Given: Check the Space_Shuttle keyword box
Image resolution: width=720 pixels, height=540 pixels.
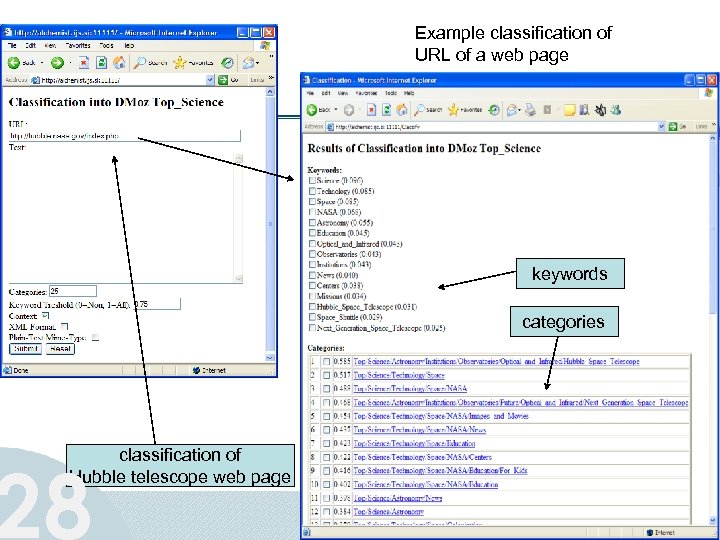Looking at the screenshot, I should point(312,317).
